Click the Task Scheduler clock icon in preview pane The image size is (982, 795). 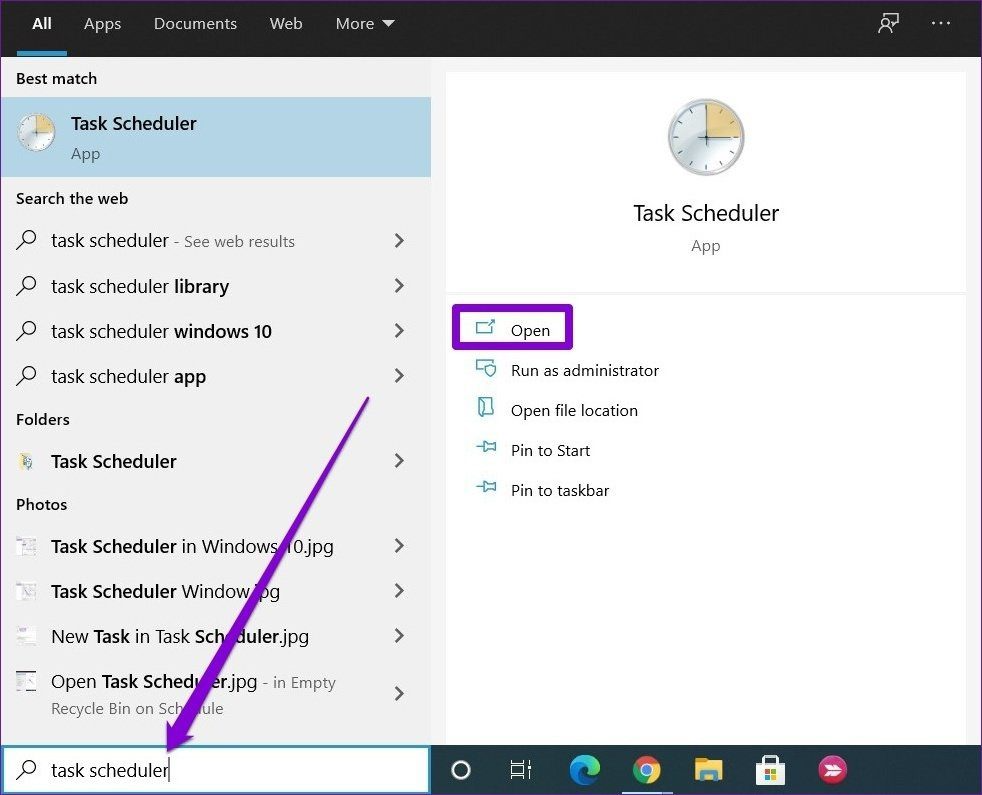pos(706,137)
